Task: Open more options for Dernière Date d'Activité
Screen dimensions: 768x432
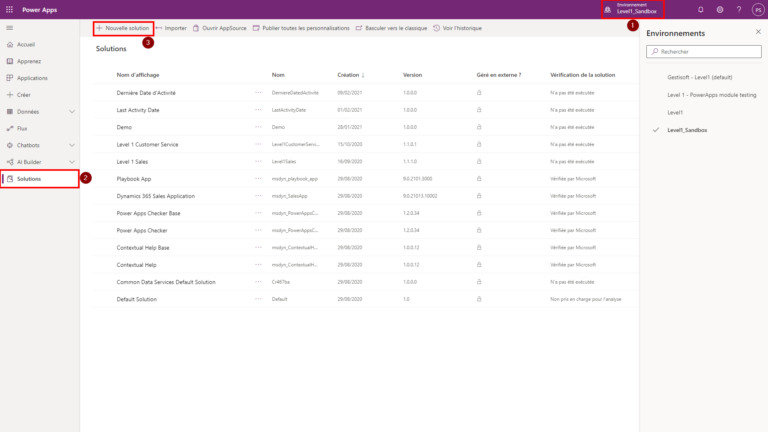Action: coord(258,93)
